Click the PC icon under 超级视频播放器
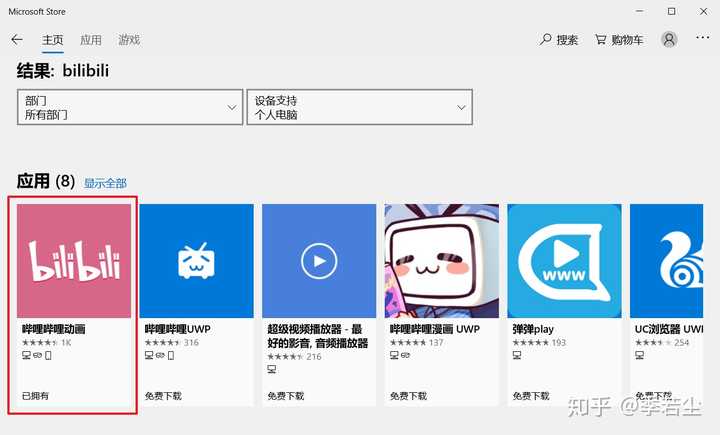Image resolution: width=720 pixels, height=435 pixels. 271,369
